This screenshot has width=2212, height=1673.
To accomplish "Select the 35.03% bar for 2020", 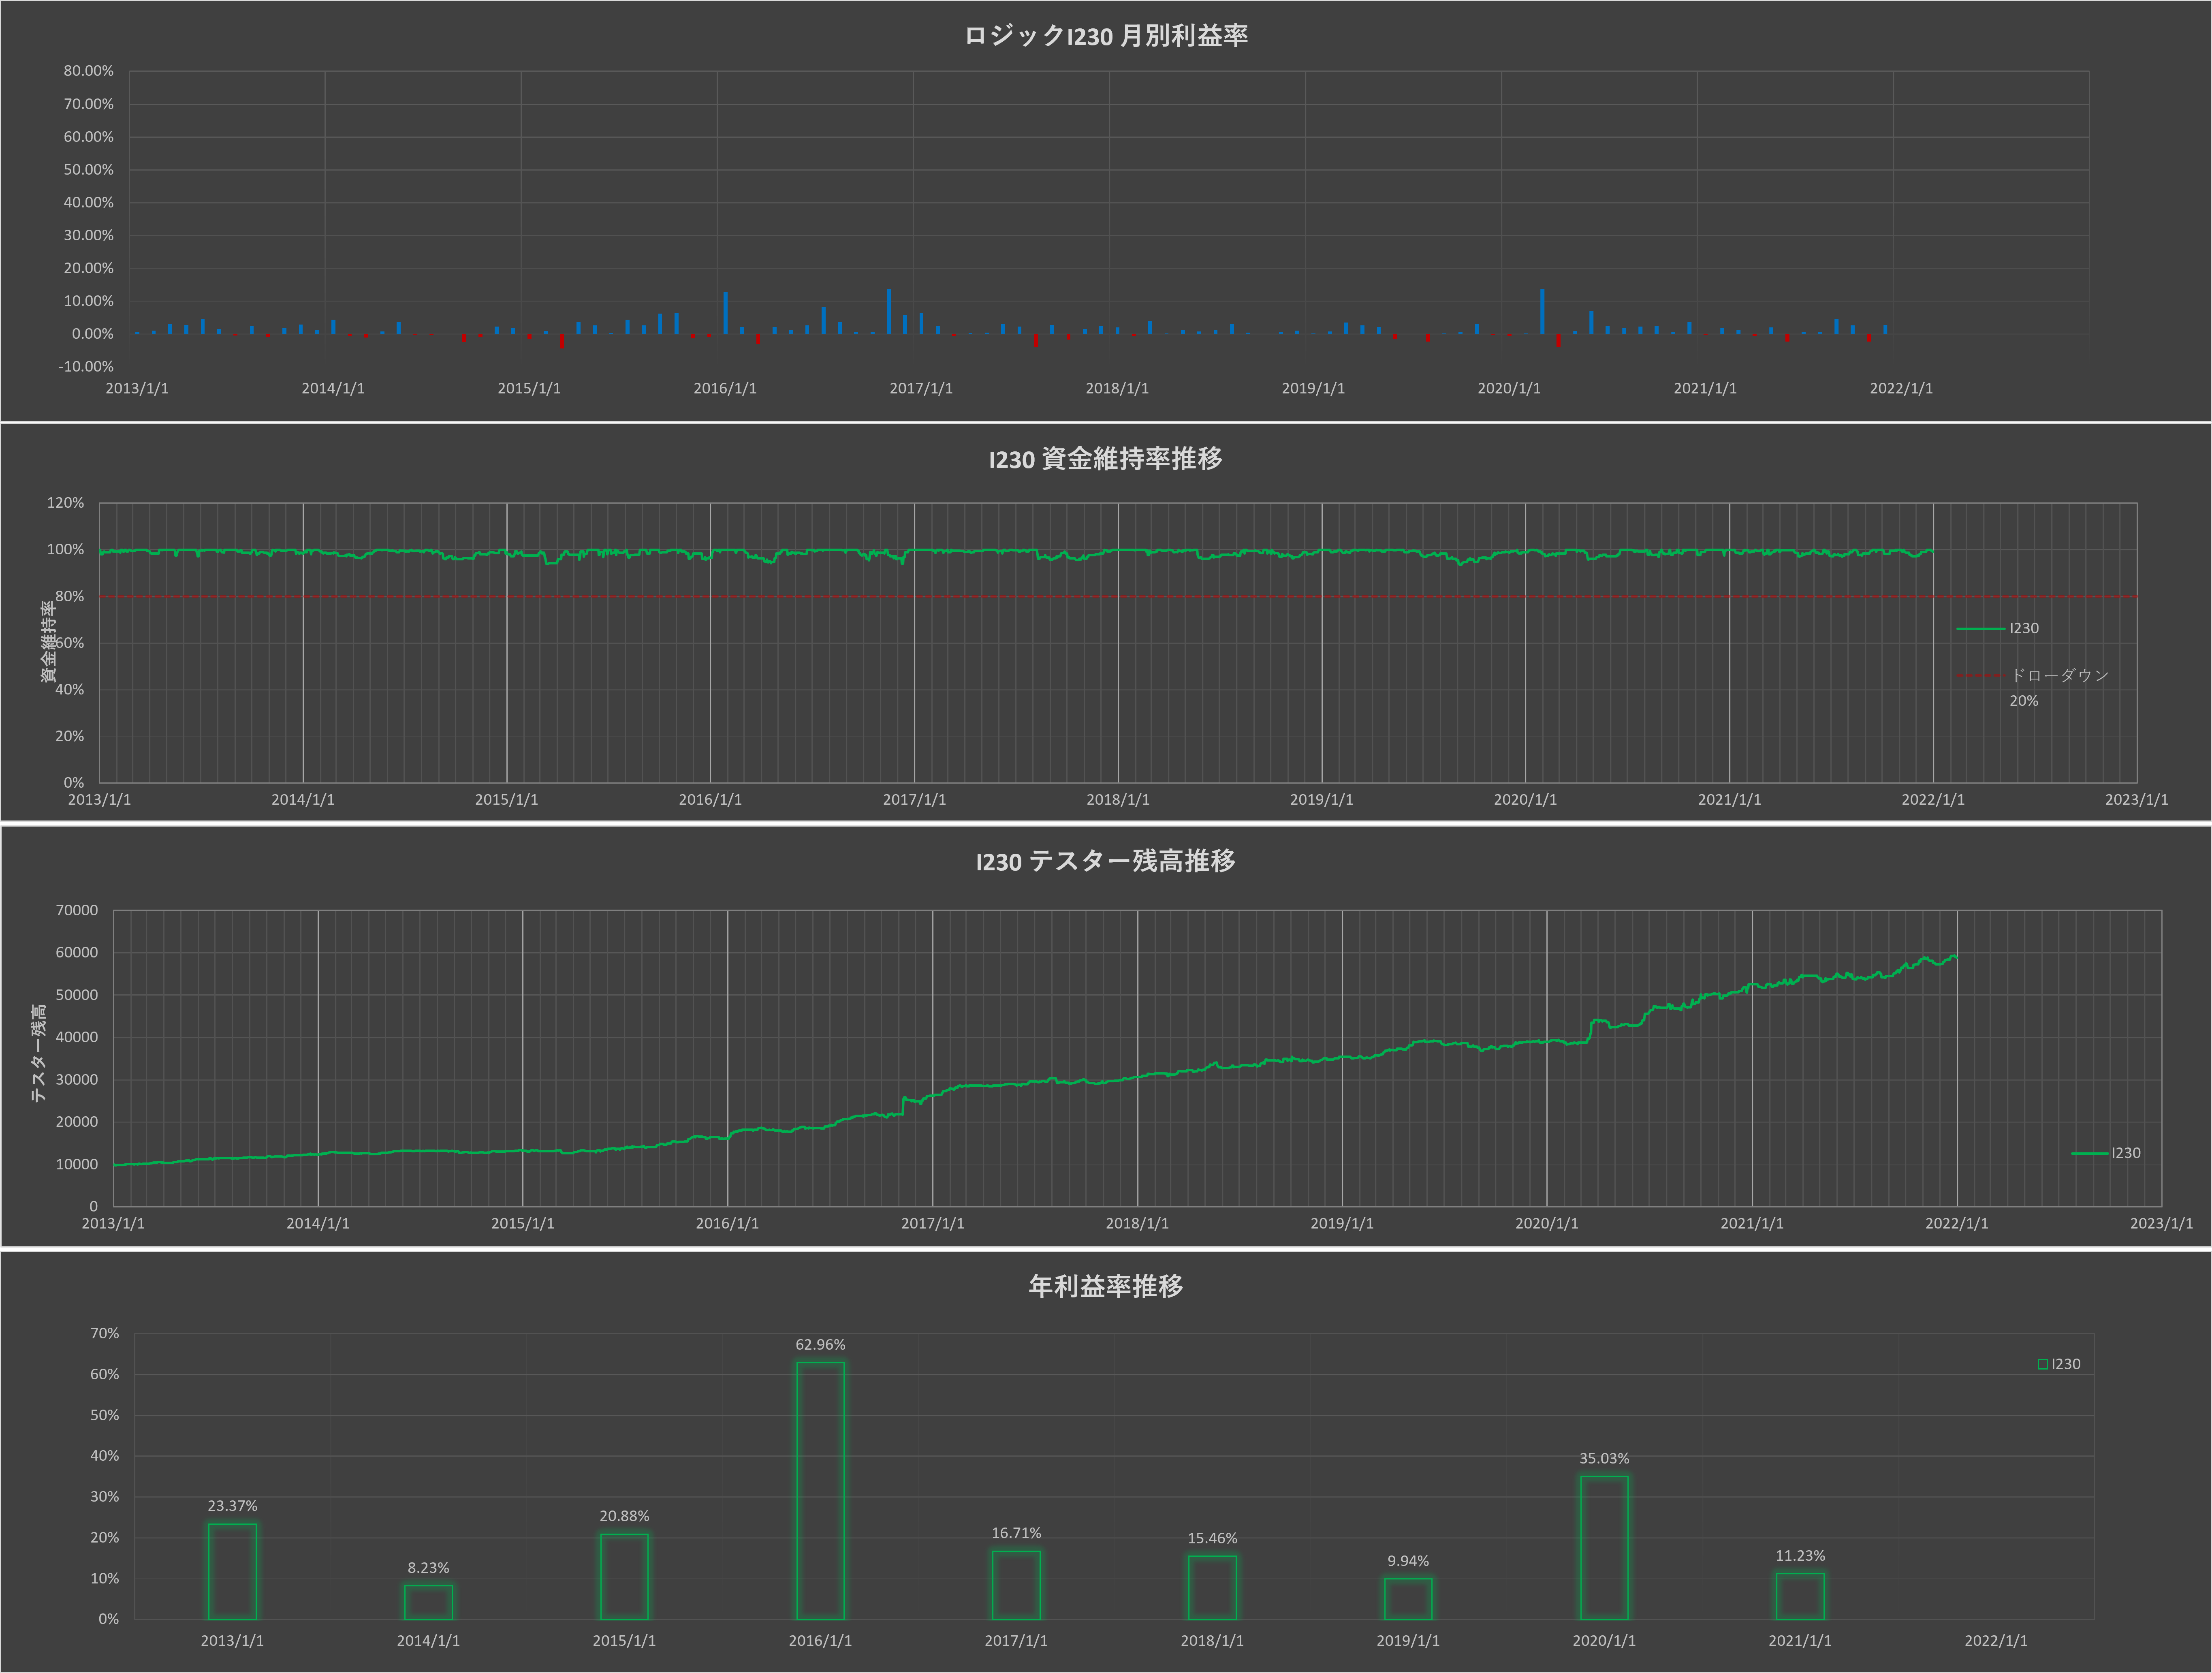I will [1604, 1547].
